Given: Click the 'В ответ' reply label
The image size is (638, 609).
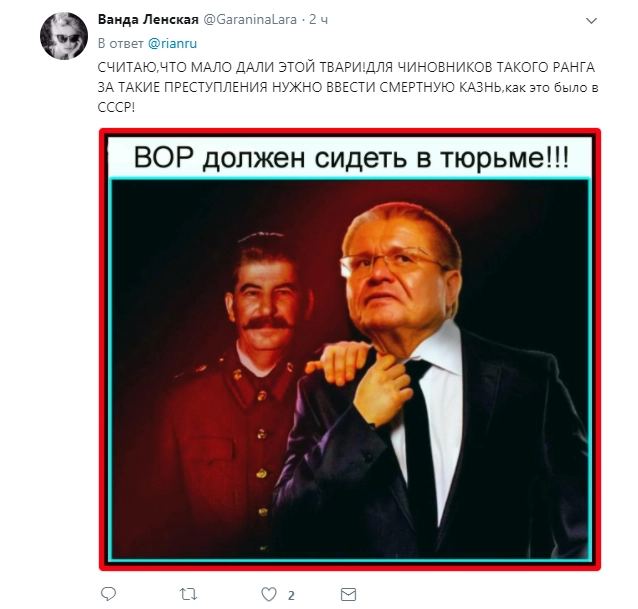Looking at the screenshot, I should click(120, 44).
